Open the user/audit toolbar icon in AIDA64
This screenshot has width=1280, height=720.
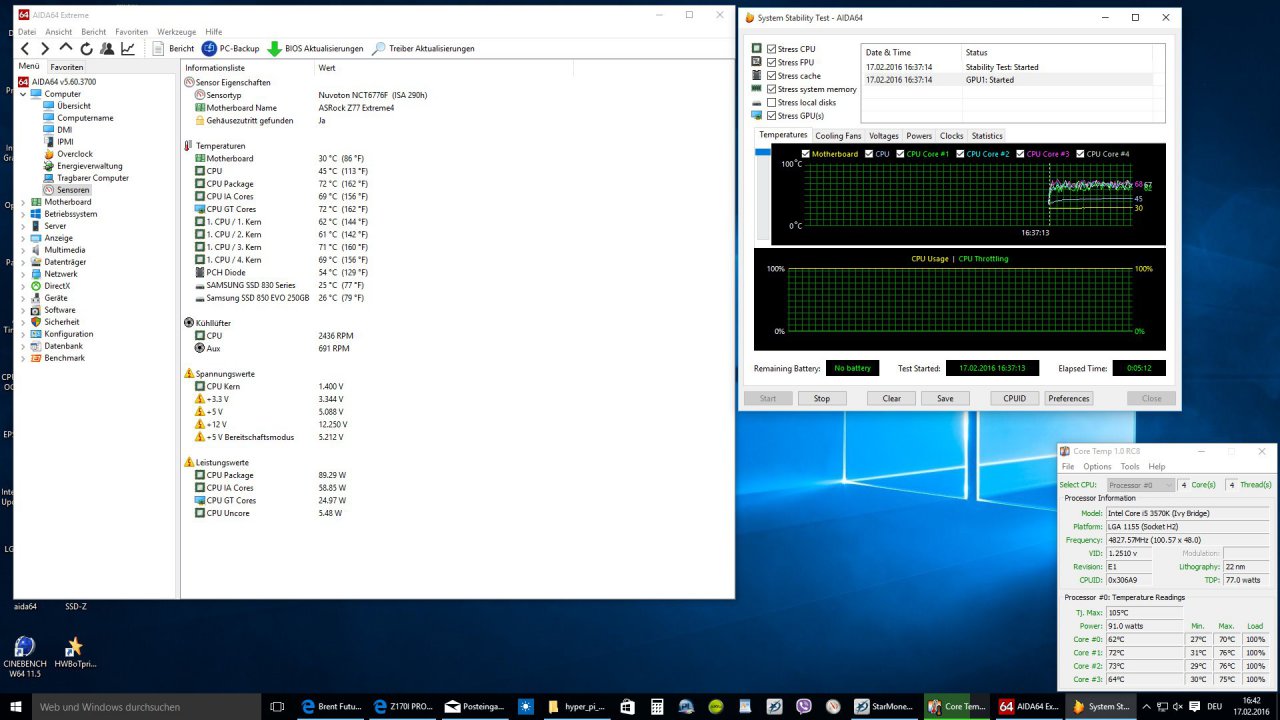click(107, 48)
